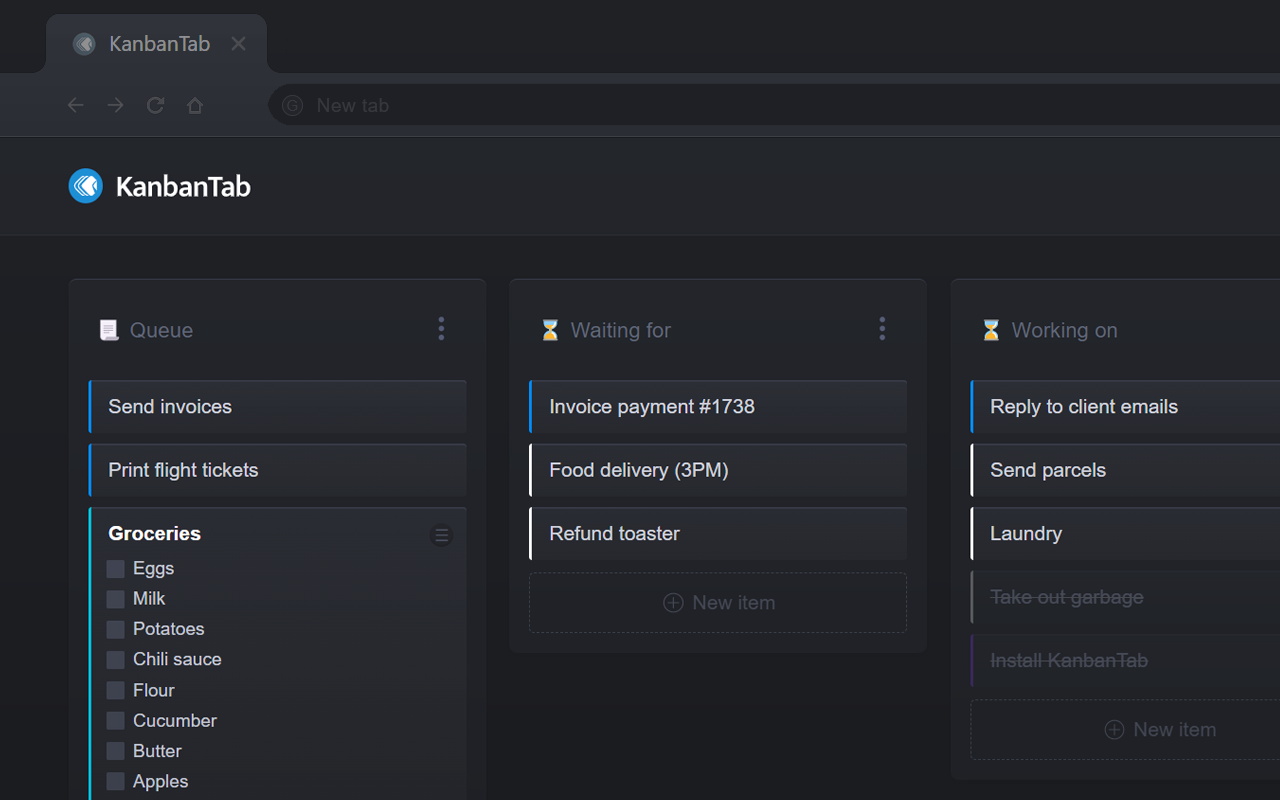The image size is (1280, 800).
Task: Check the Eggs checkbox
Action: pyautogui.click(x=116, y=569)
